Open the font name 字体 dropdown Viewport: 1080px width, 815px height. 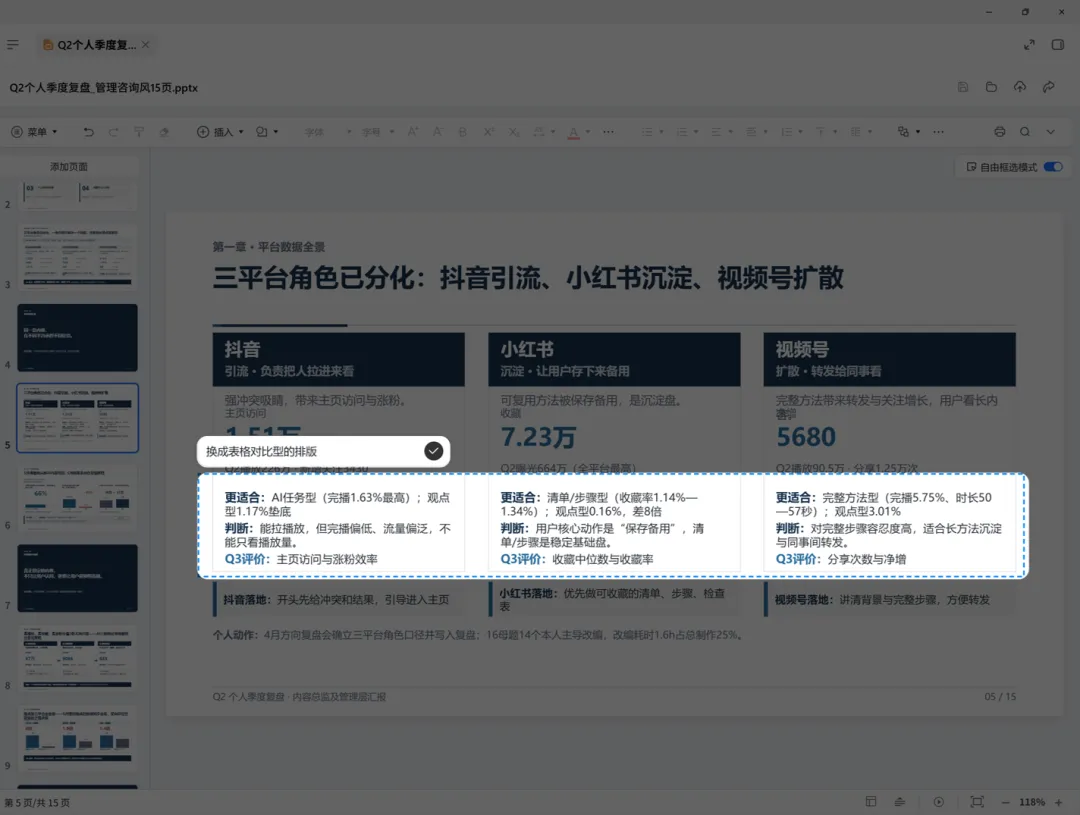[327, 132]
